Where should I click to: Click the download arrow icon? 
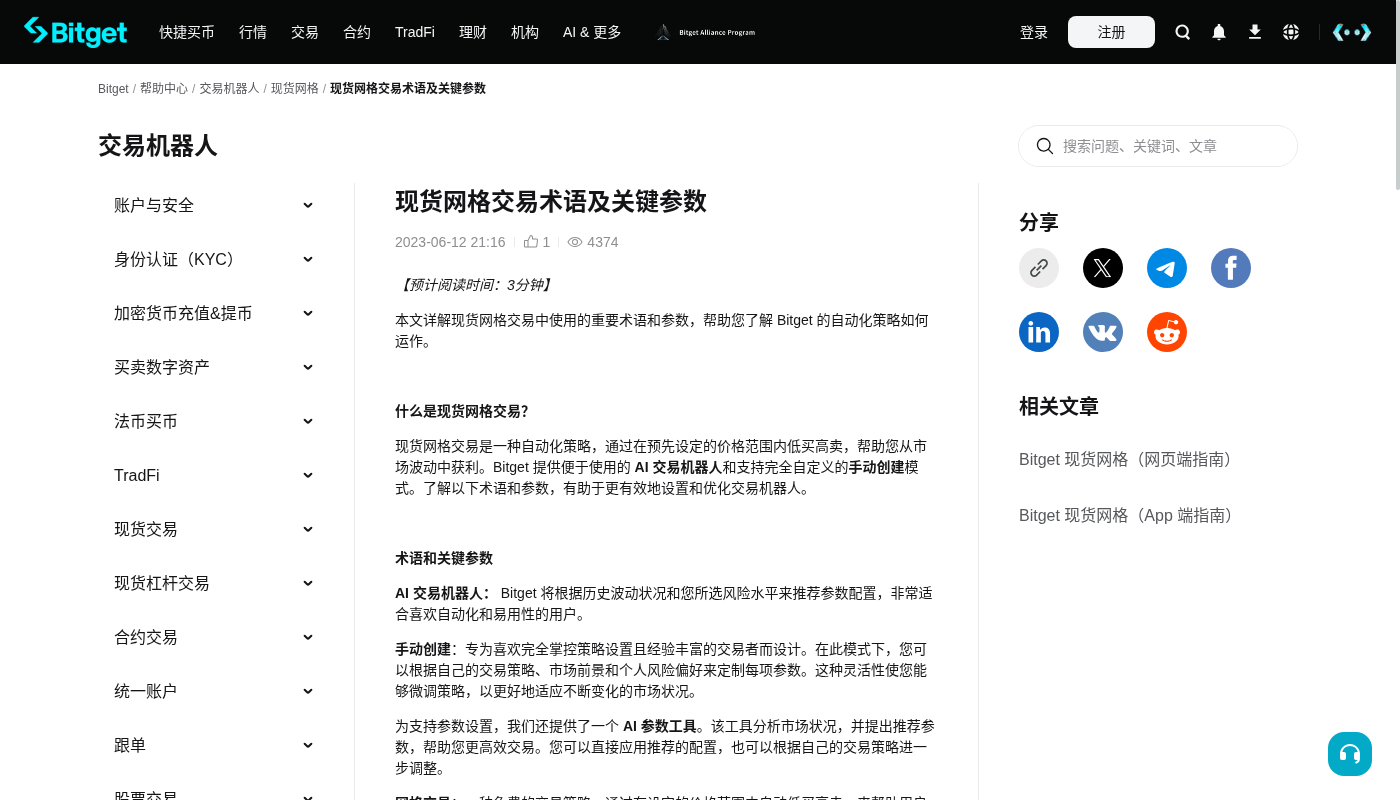point(1255,32)
